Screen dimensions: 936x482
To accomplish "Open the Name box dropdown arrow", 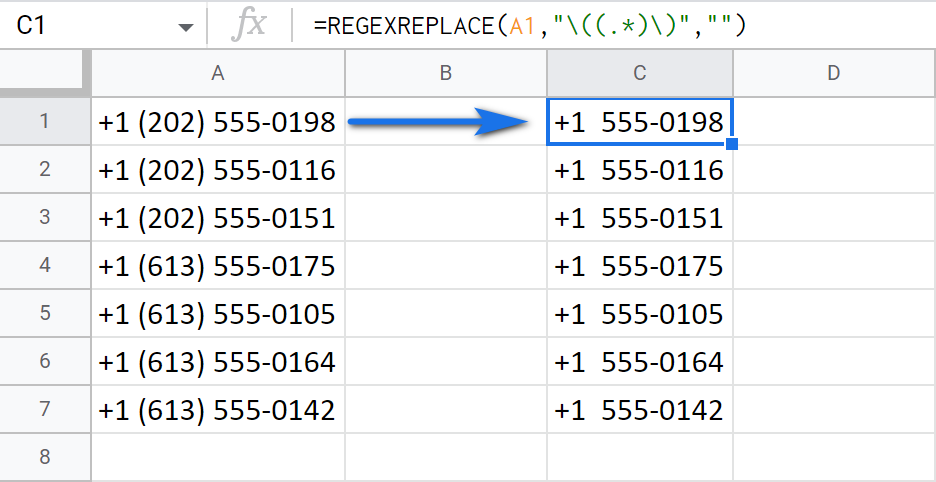I will pos(186,27).
